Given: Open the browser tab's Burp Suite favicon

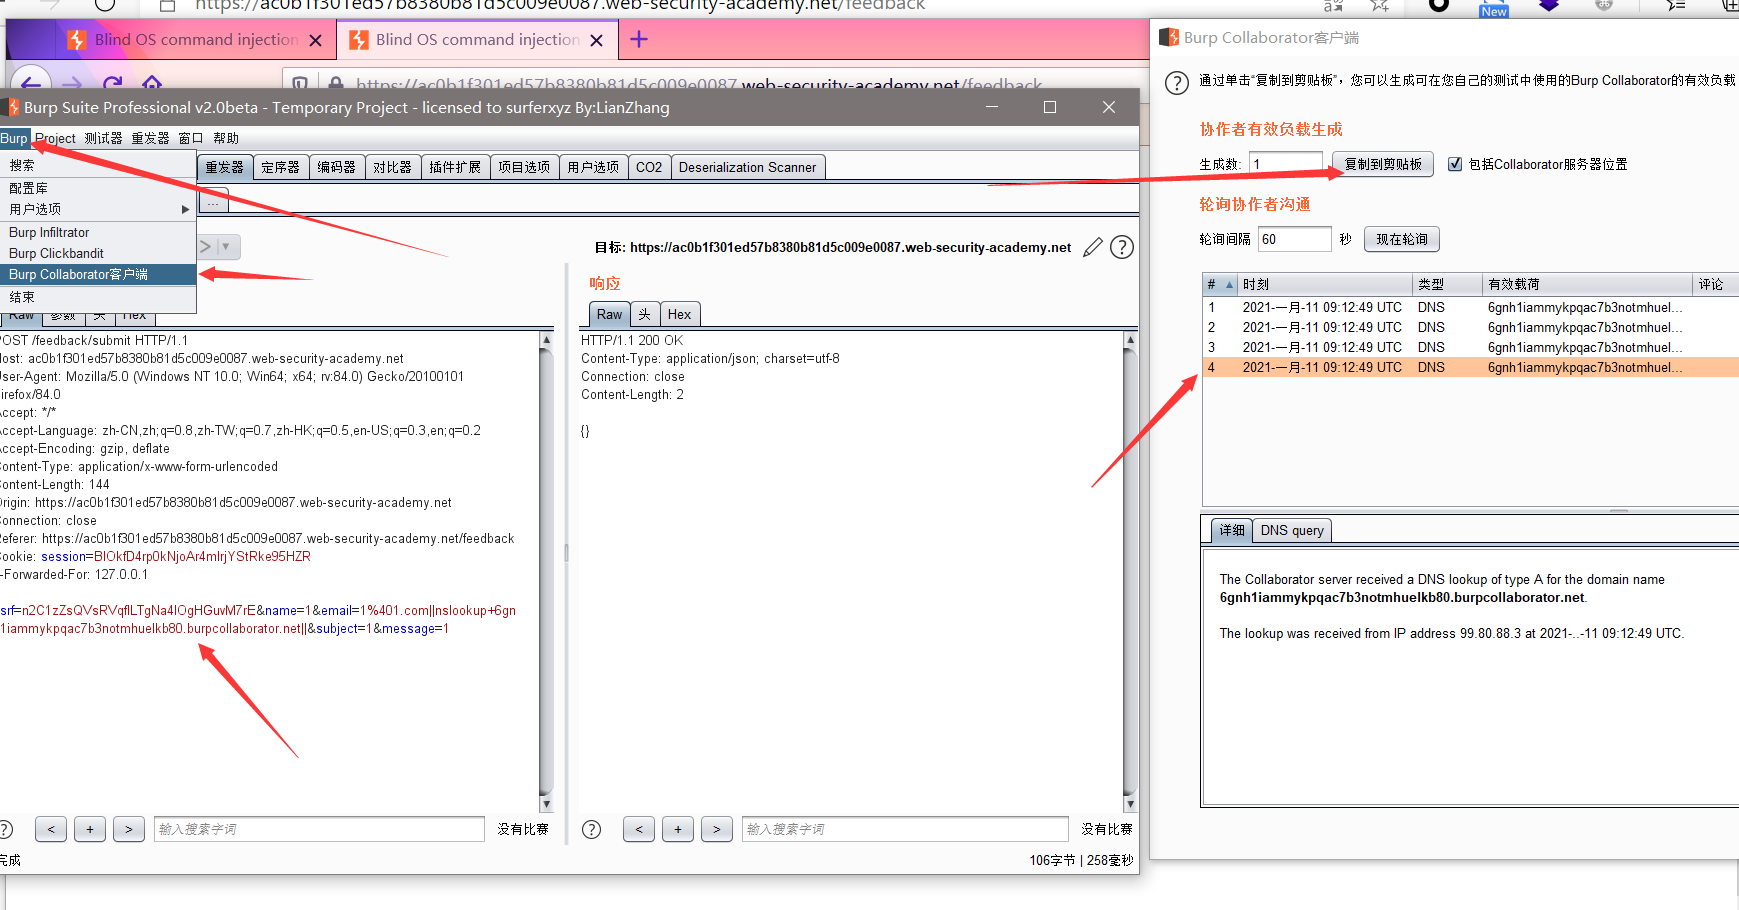Looking at the screenshot, I should click(77, 40).
